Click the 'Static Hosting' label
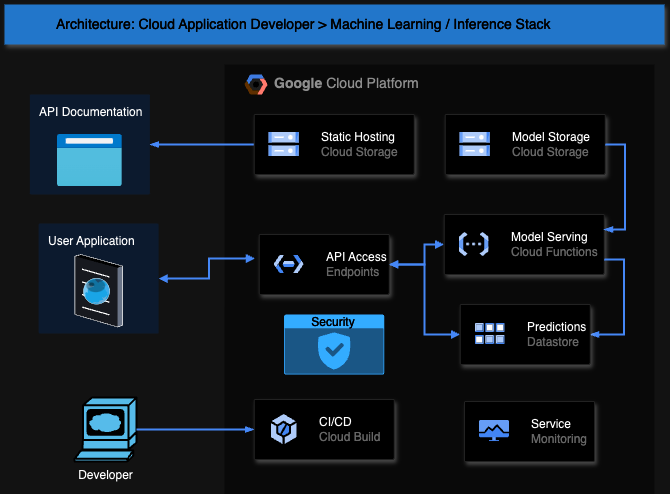The height and width of the screenshot is (494, 670). coord(358,137)
